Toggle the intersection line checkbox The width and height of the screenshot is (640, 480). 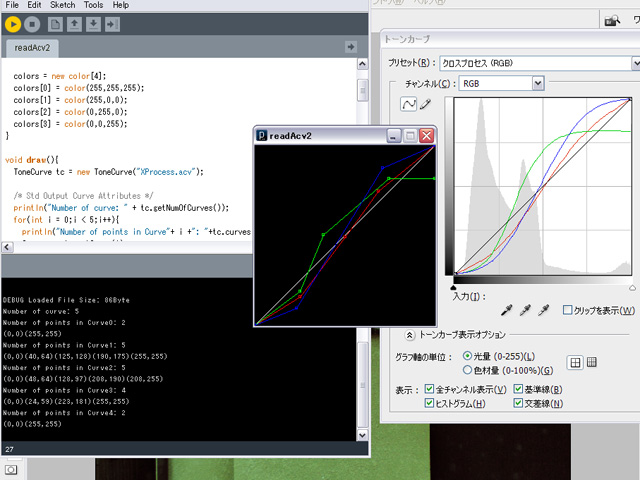[518, 403]
